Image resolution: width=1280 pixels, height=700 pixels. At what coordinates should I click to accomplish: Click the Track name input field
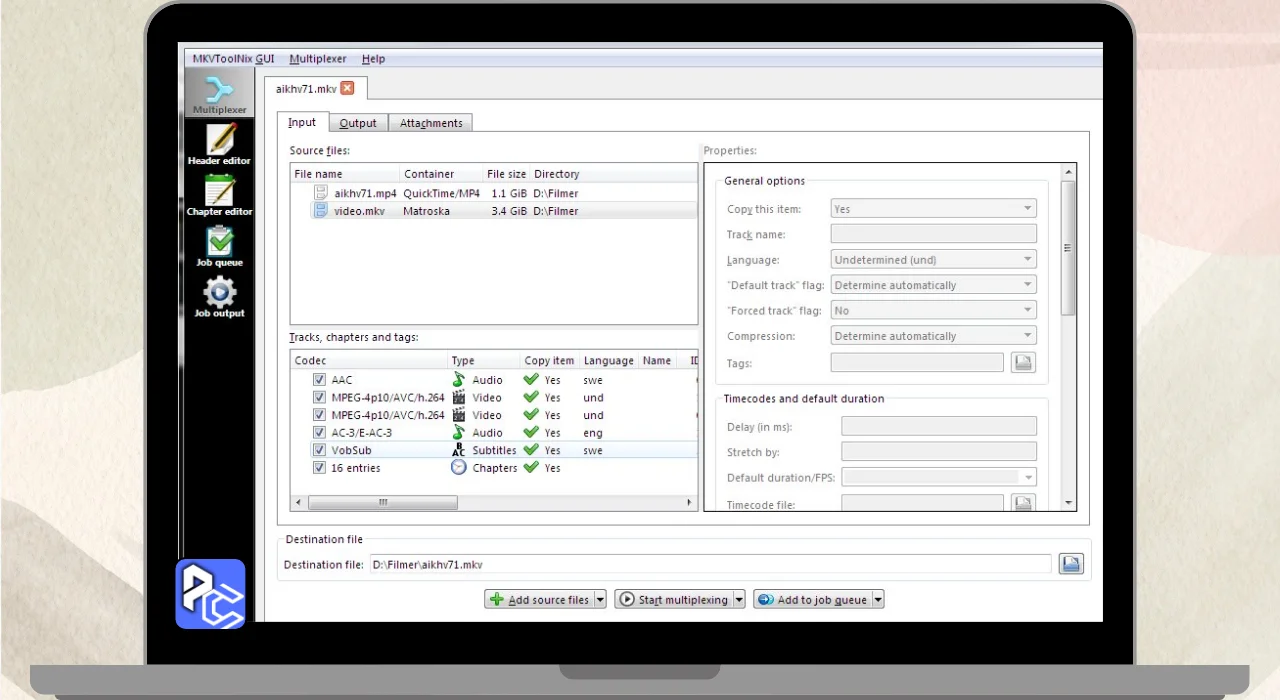(x=933, y=234)
